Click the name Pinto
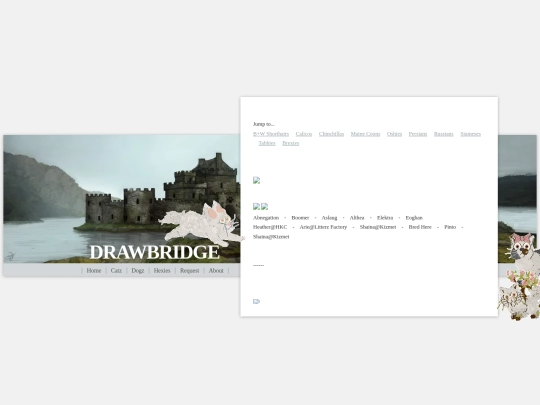The height and width of the screenshot is (405, 540). click(x=450, y=227)
